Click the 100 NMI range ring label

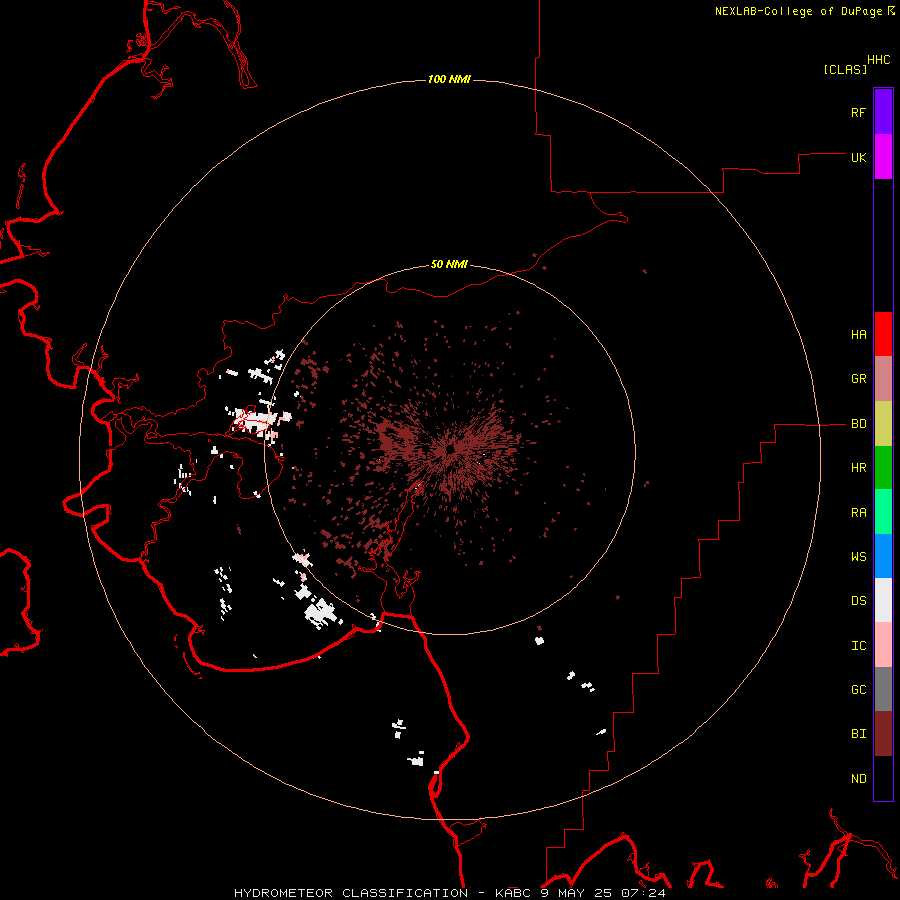point(449,79)
